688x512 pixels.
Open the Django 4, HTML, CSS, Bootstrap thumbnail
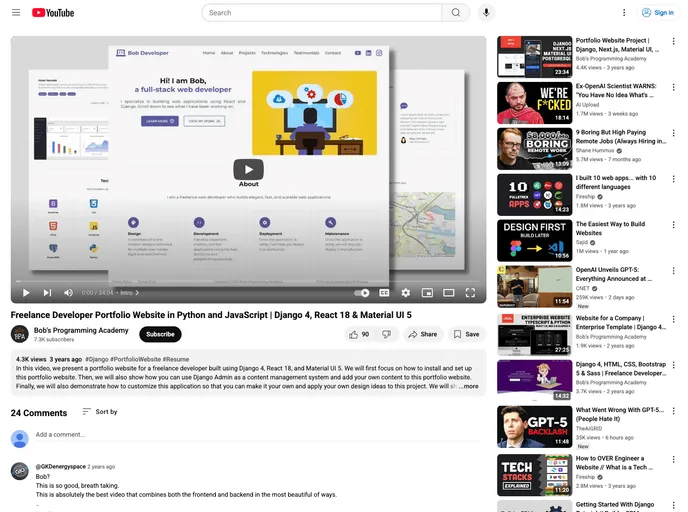tap(534, 381)
